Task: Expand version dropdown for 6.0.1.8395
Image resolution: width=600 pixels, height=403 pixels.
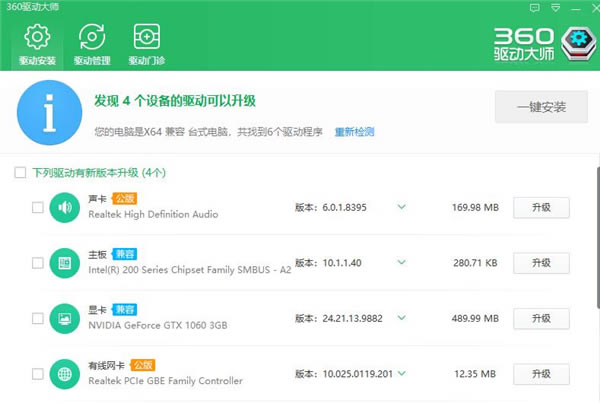Action: 401,207
